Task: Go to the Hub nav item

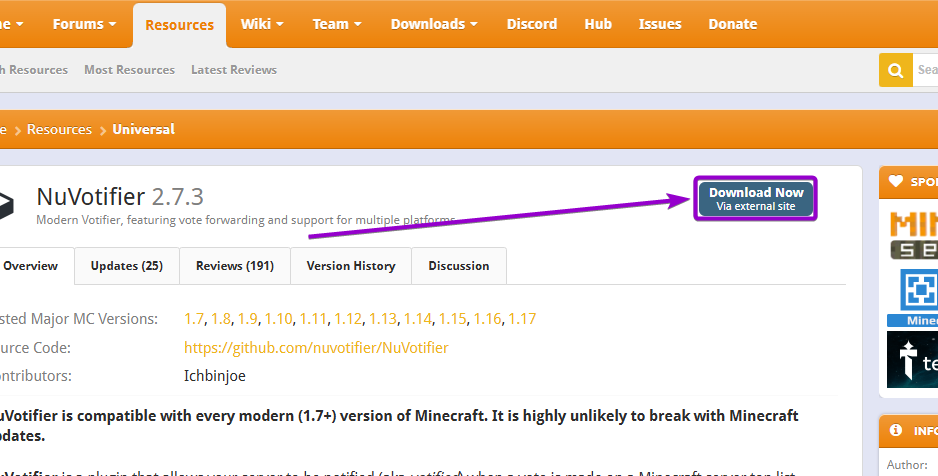Action: pyautogui.click(x=598, y=24)
